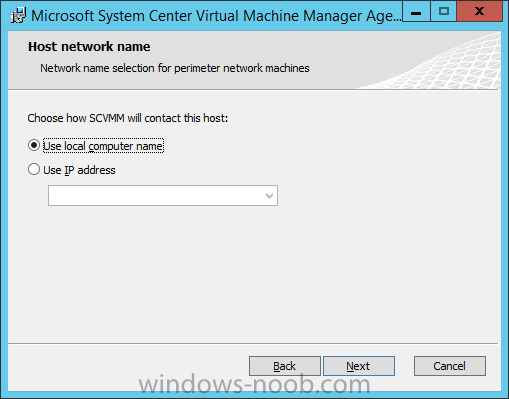
Task: Close the setup wizard with red X
Action: tap(480, 12)
